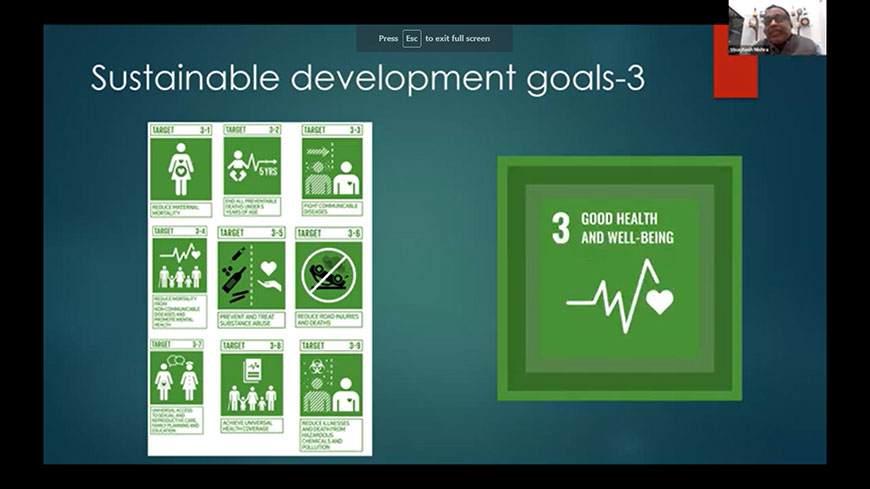Click the Esc key badge in the notice
Image resolution: width=870 pixels, height=489 pixels.
(x=412, y=38)
